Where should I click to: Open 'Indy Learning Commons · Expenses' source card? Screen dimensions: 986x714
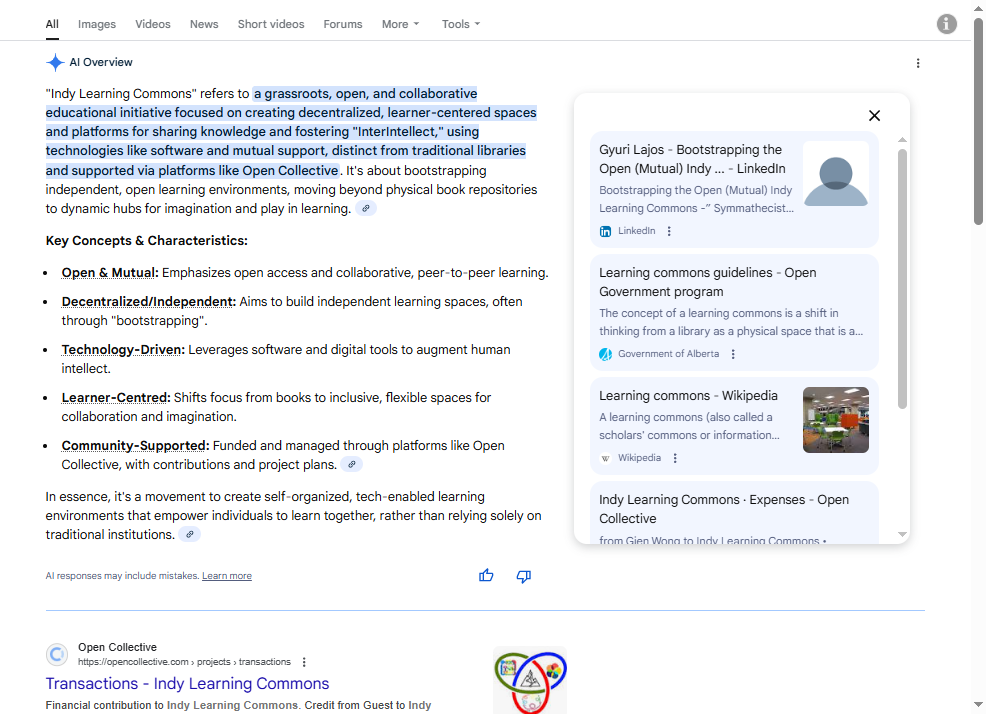tap(734, 513)
